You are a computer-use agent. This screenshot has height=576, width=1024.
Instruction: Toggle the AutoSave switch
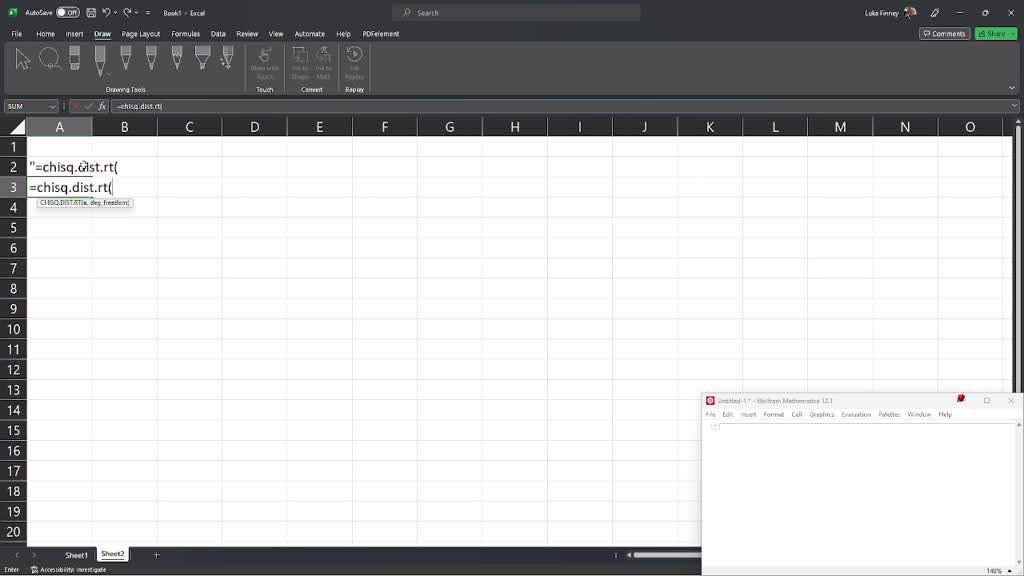click(x=67, y=12)
